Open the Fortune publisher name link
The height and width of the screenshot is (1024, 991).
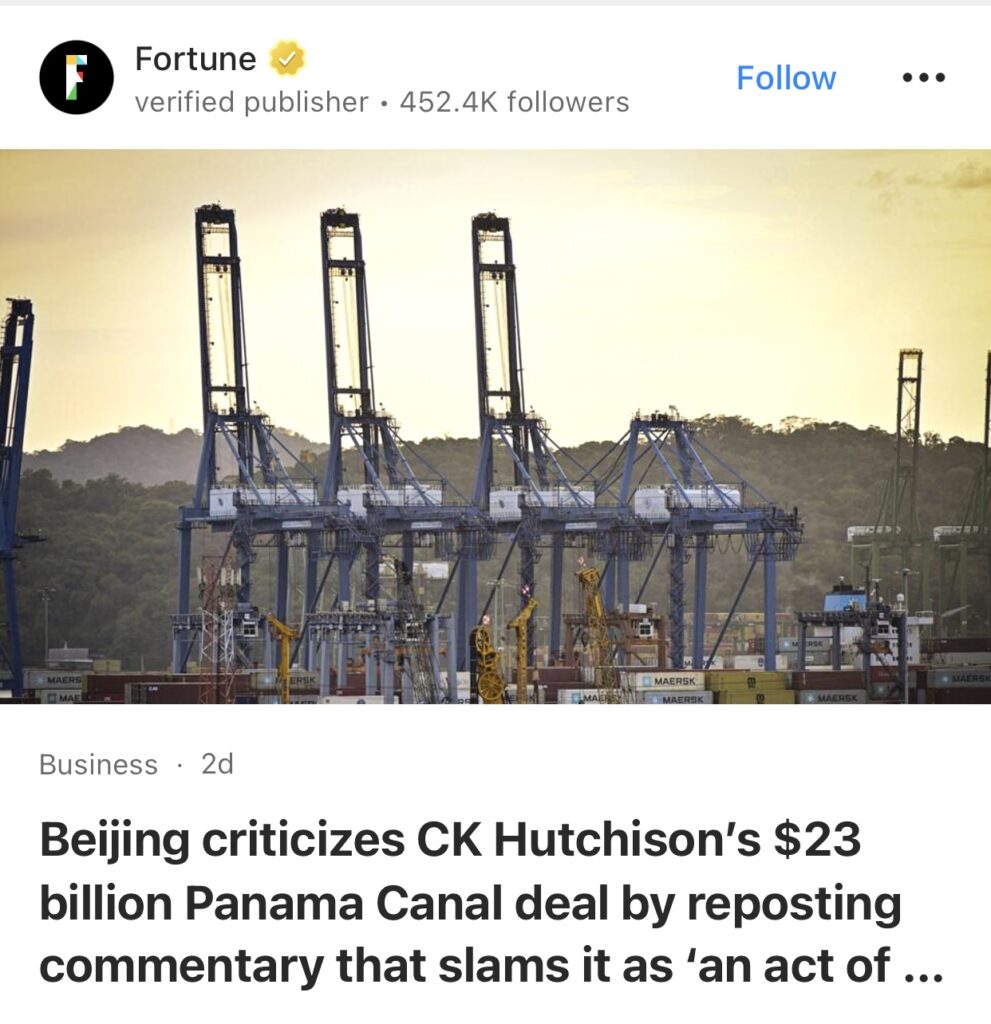195,59
